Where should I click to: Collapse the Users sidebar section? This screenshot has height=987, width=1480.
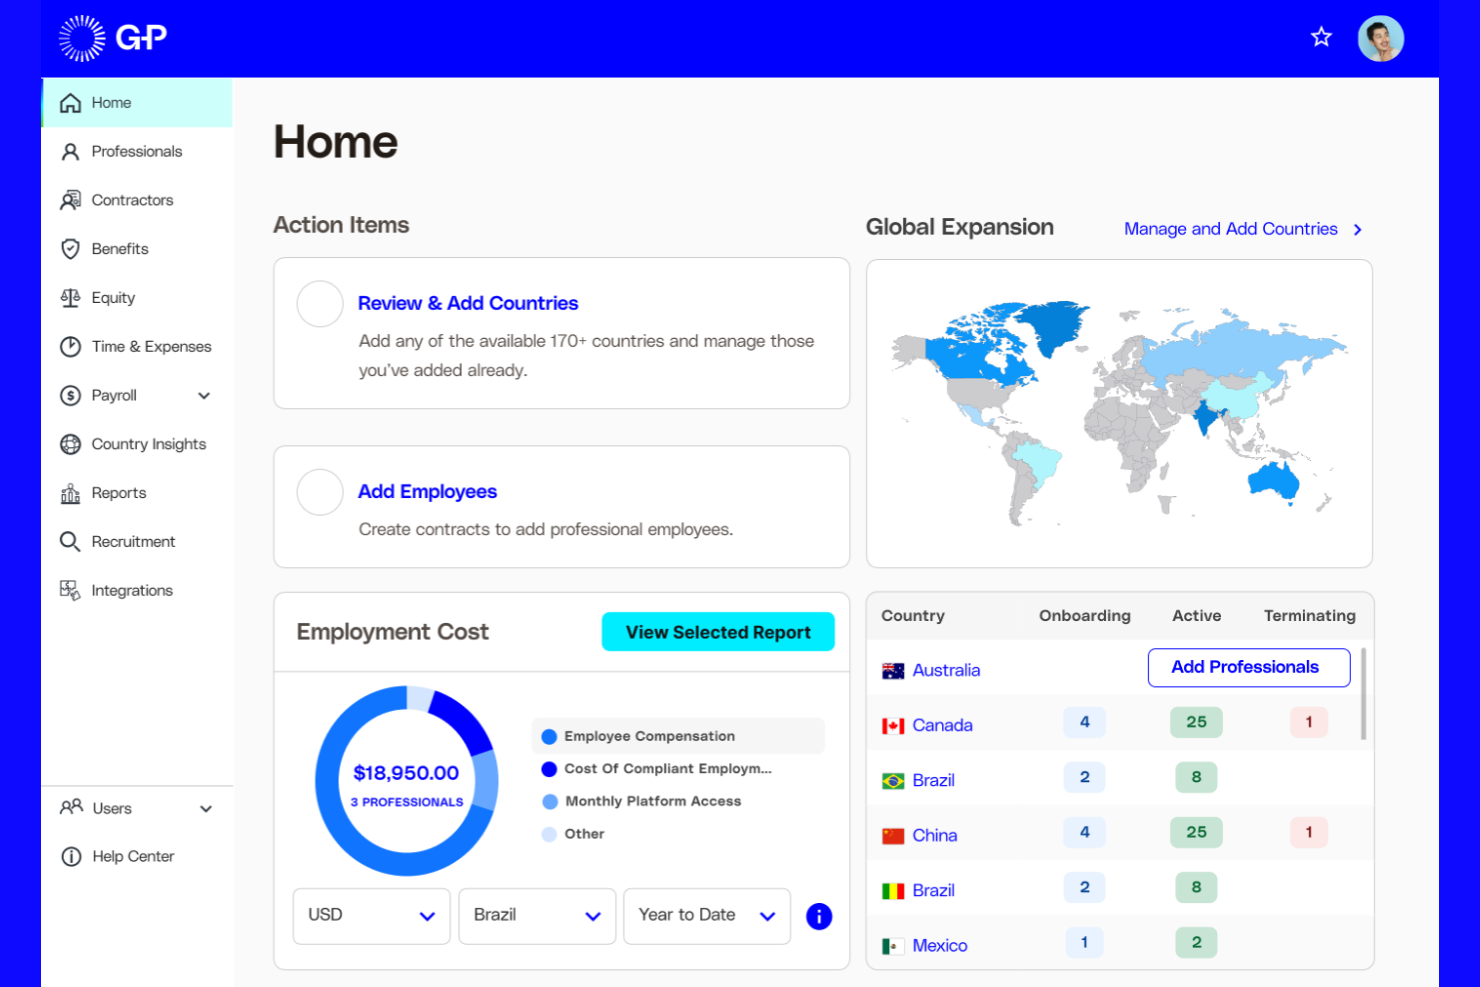206,808
